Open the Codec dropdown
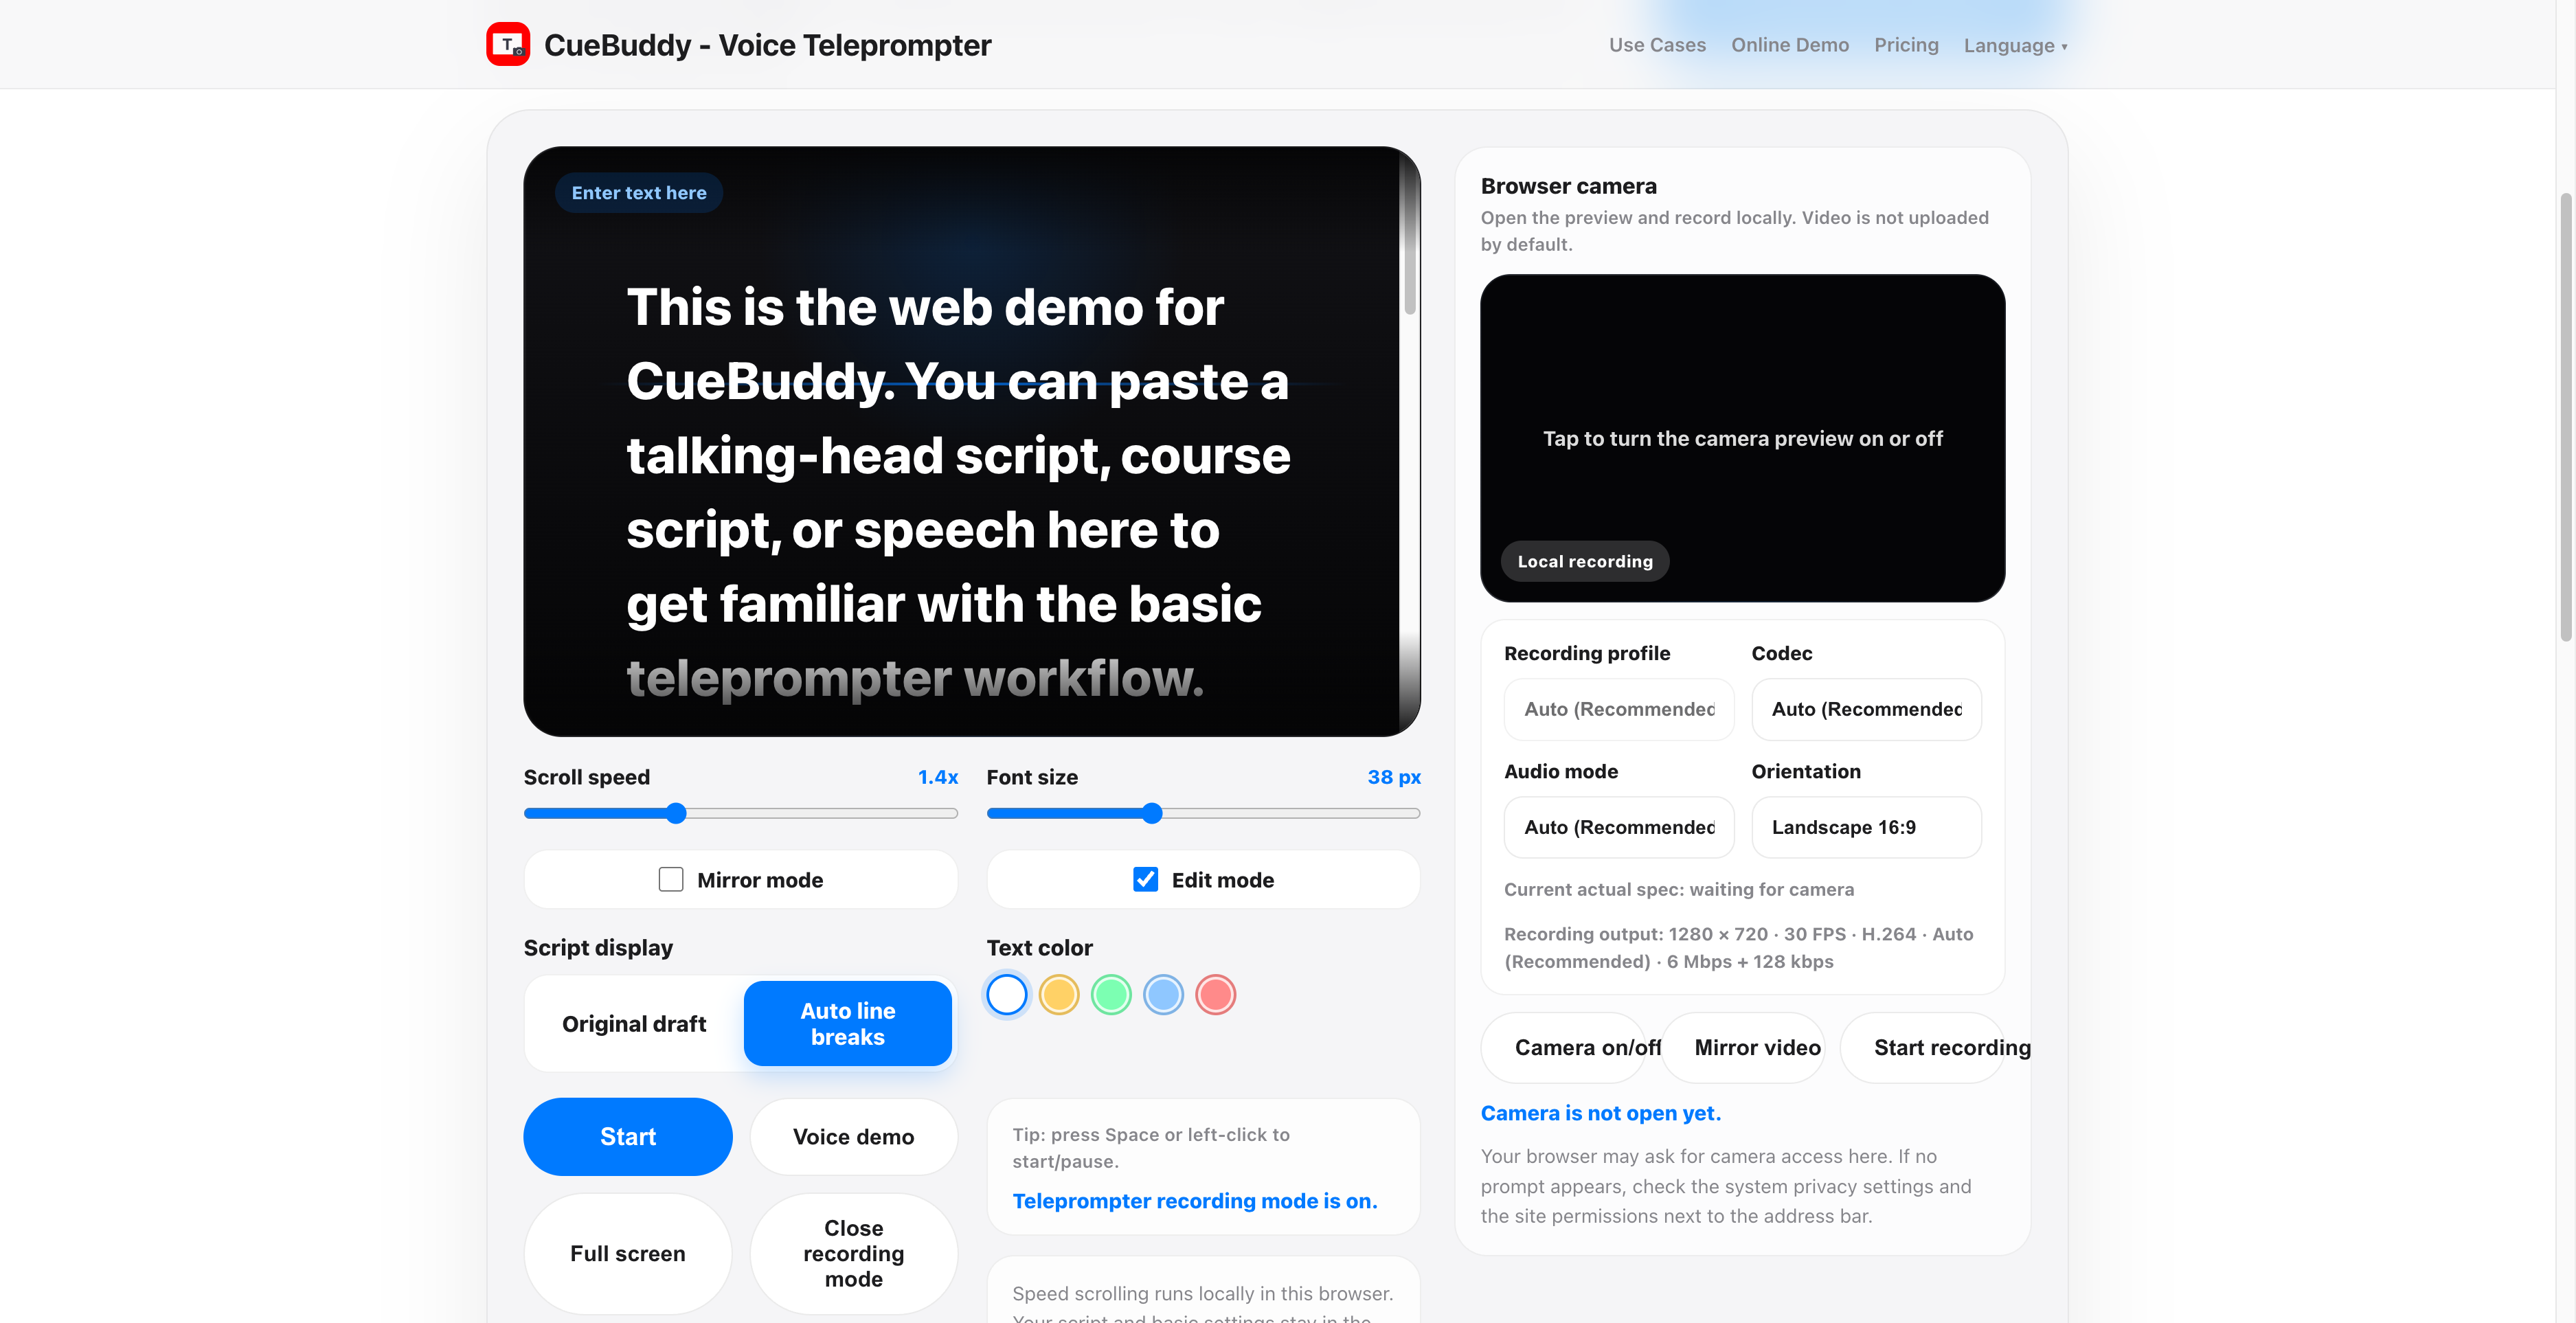Image resolution: width=2576 pixels, height=1323 pixels. click(x=1867, y=710)
